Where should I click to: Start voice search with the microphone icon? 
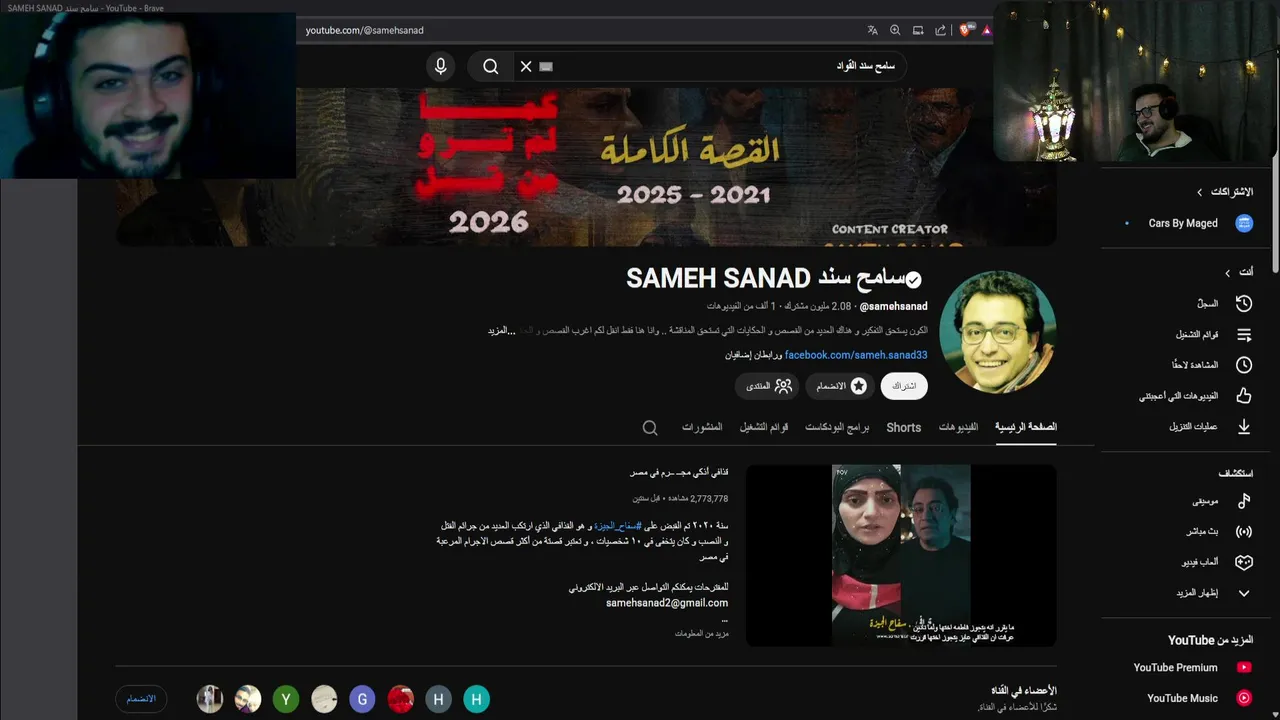441,66
